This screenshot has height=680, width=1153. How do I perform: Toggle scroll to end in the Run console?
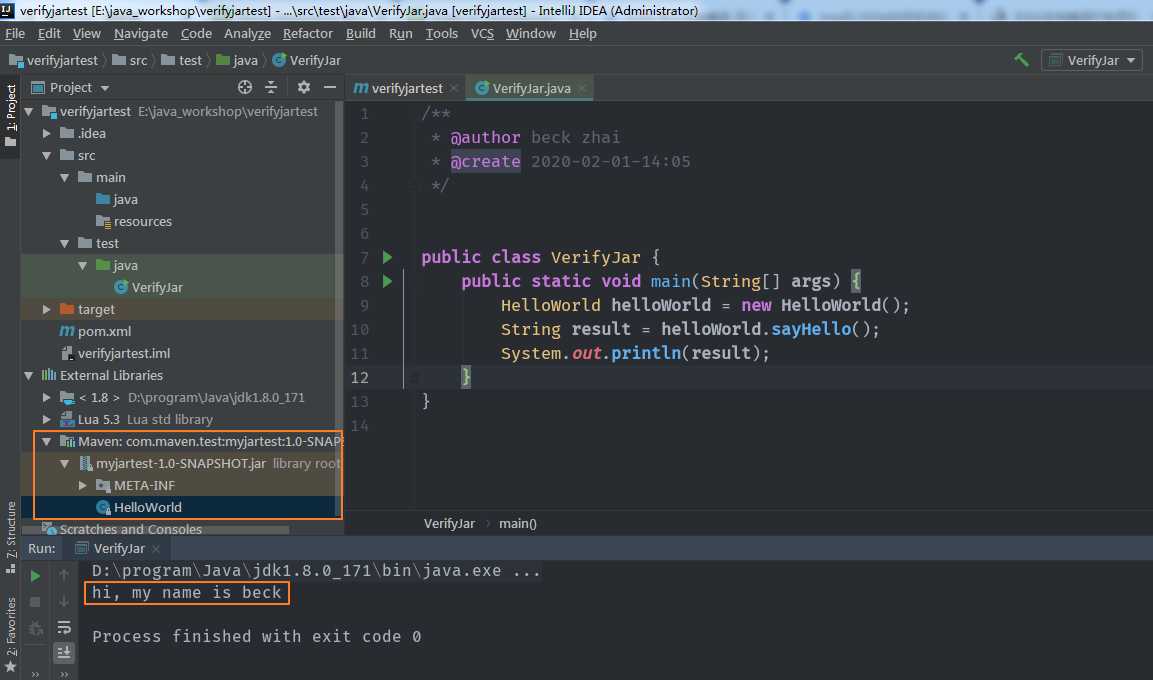pyautogui.click(x=64, y=652)
